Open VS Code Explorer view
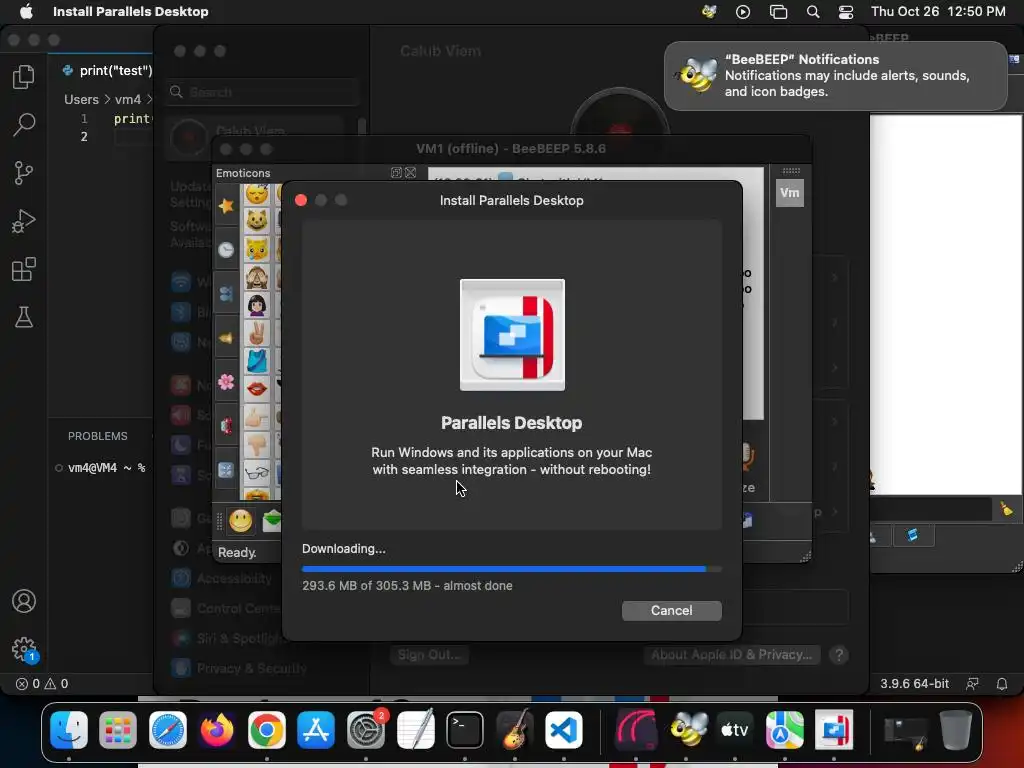This screenshot has width=1024, height=768. coord(24,77)
